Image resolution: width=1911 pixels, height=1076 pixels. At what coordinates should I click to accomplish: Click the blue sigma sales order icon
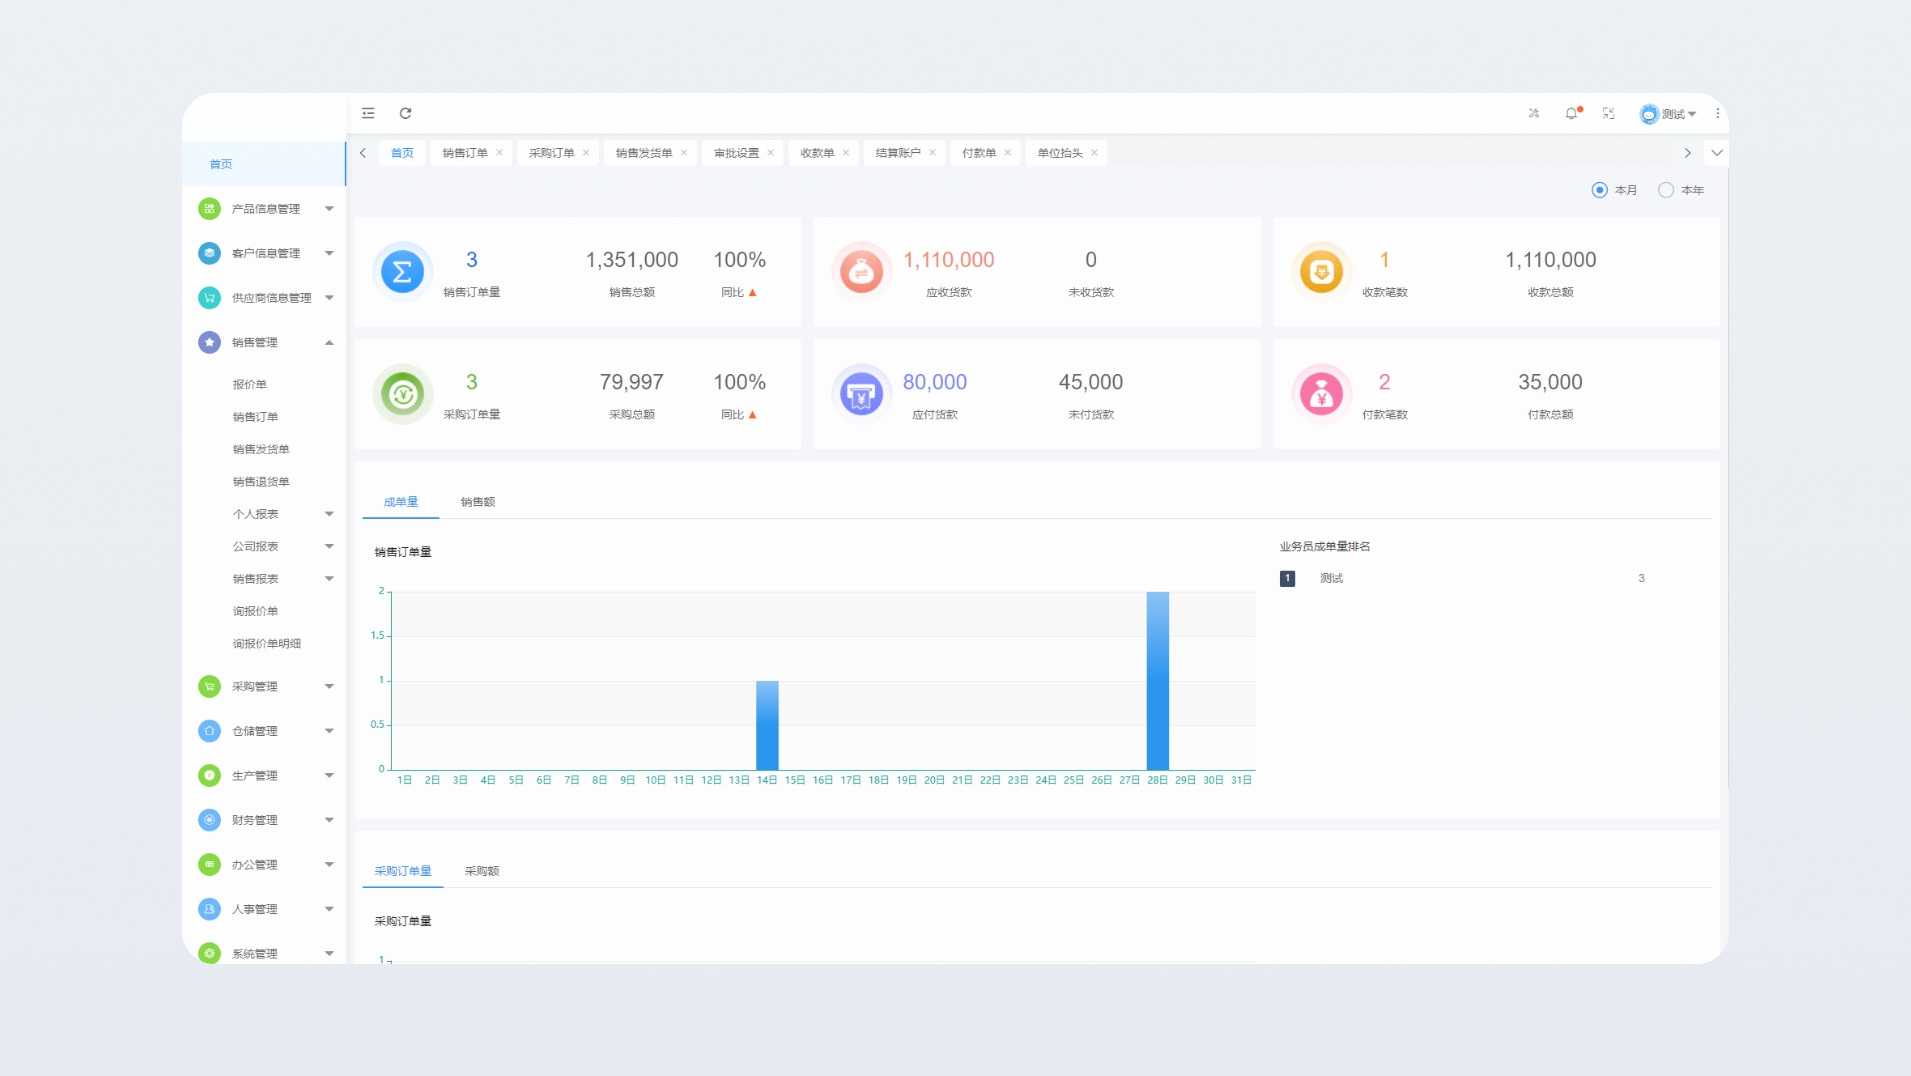point(402,272)
